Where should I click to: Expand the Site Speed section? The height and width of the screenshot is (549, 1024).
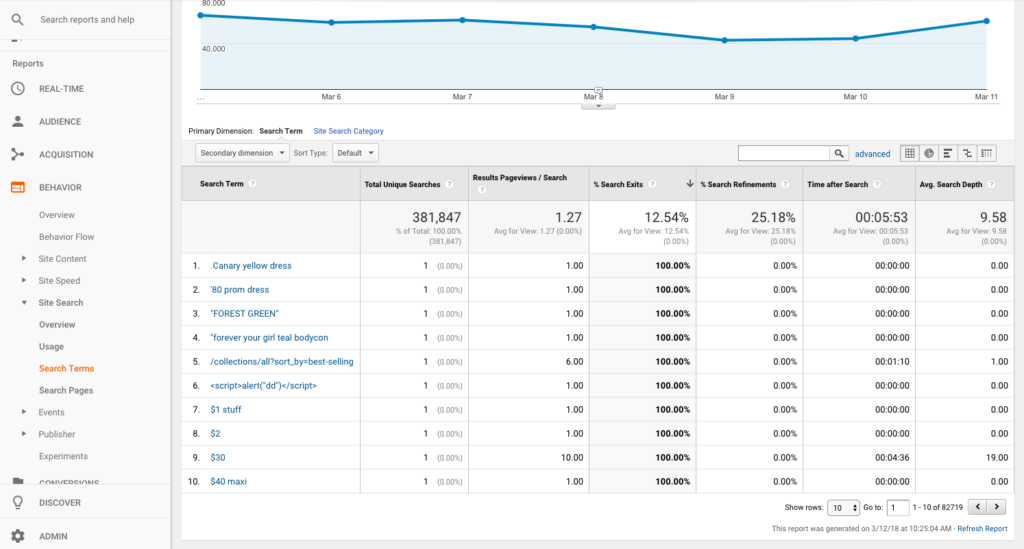[24, 280]
